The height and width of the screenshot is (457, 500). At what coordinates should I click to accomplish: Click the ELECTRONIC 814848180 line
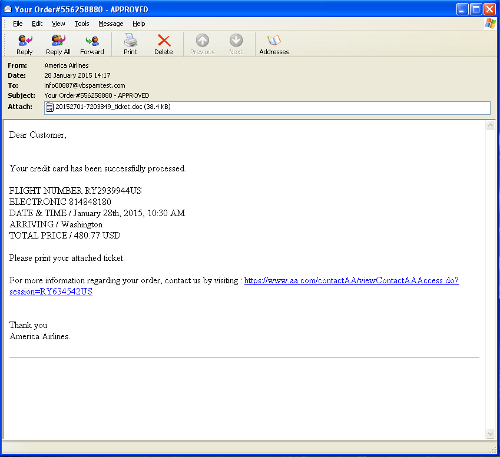60,202
